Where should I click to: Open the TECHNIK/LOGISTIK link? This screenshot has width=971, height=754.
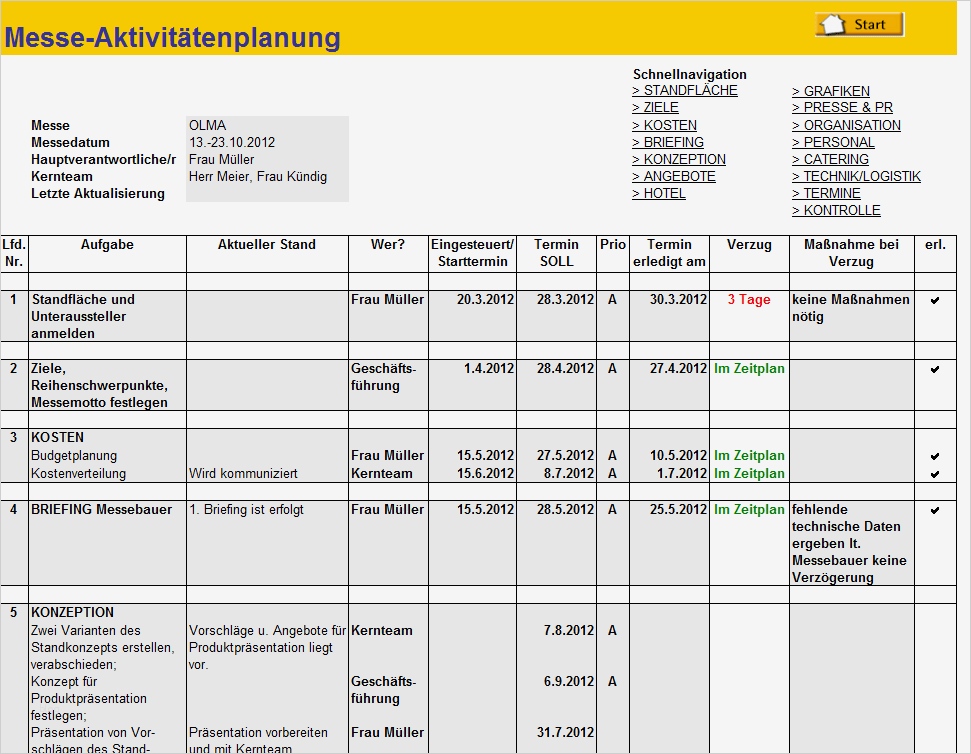[856, 176]
